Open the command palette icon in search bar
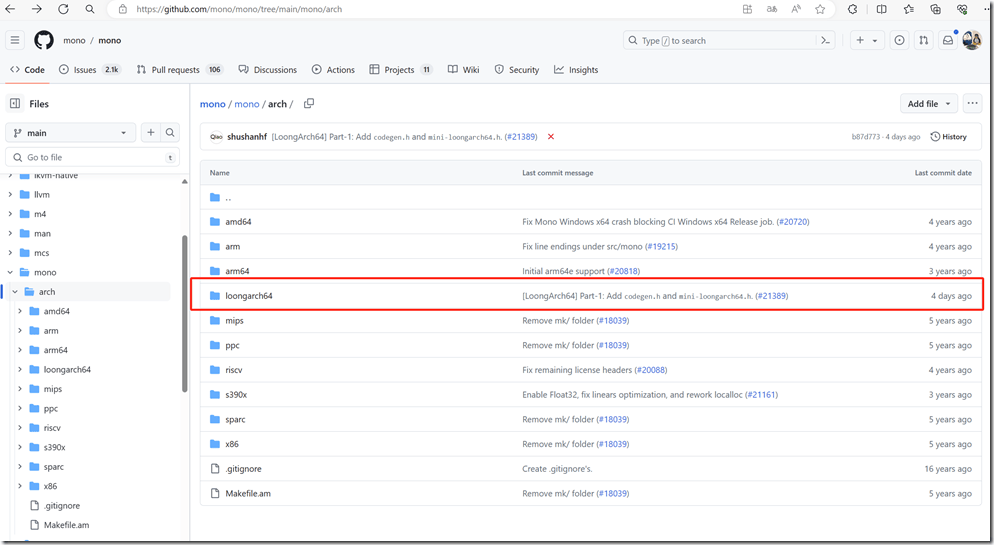 tap(825, 41)
